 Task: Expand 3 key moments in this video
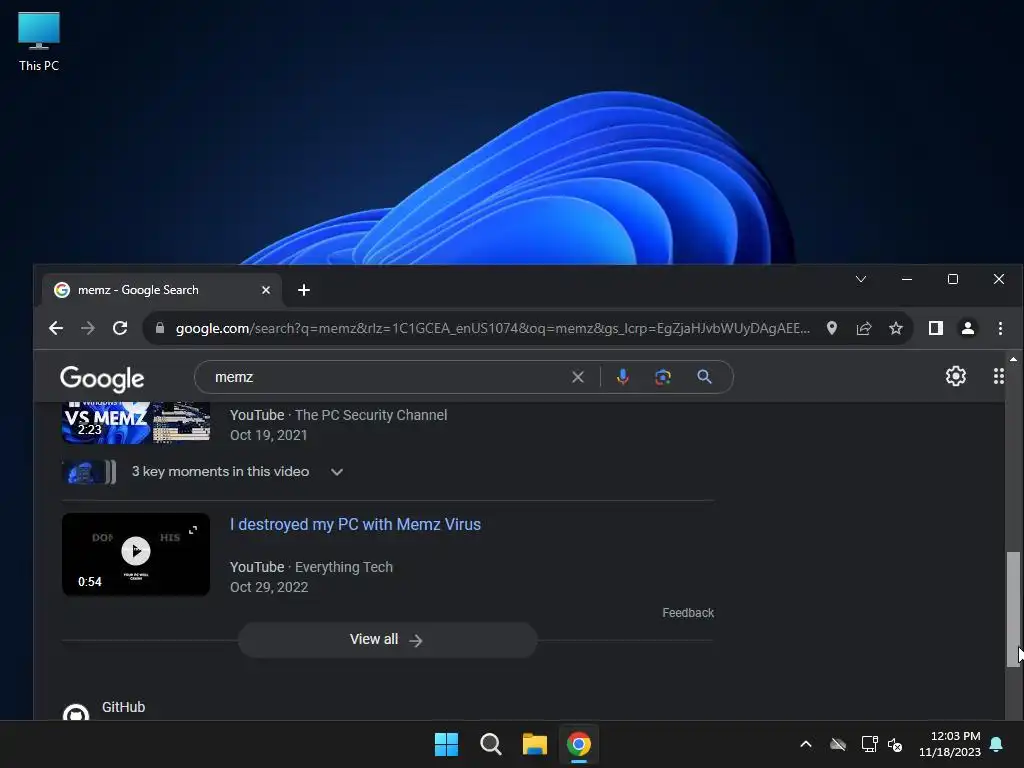pos(238,472)
